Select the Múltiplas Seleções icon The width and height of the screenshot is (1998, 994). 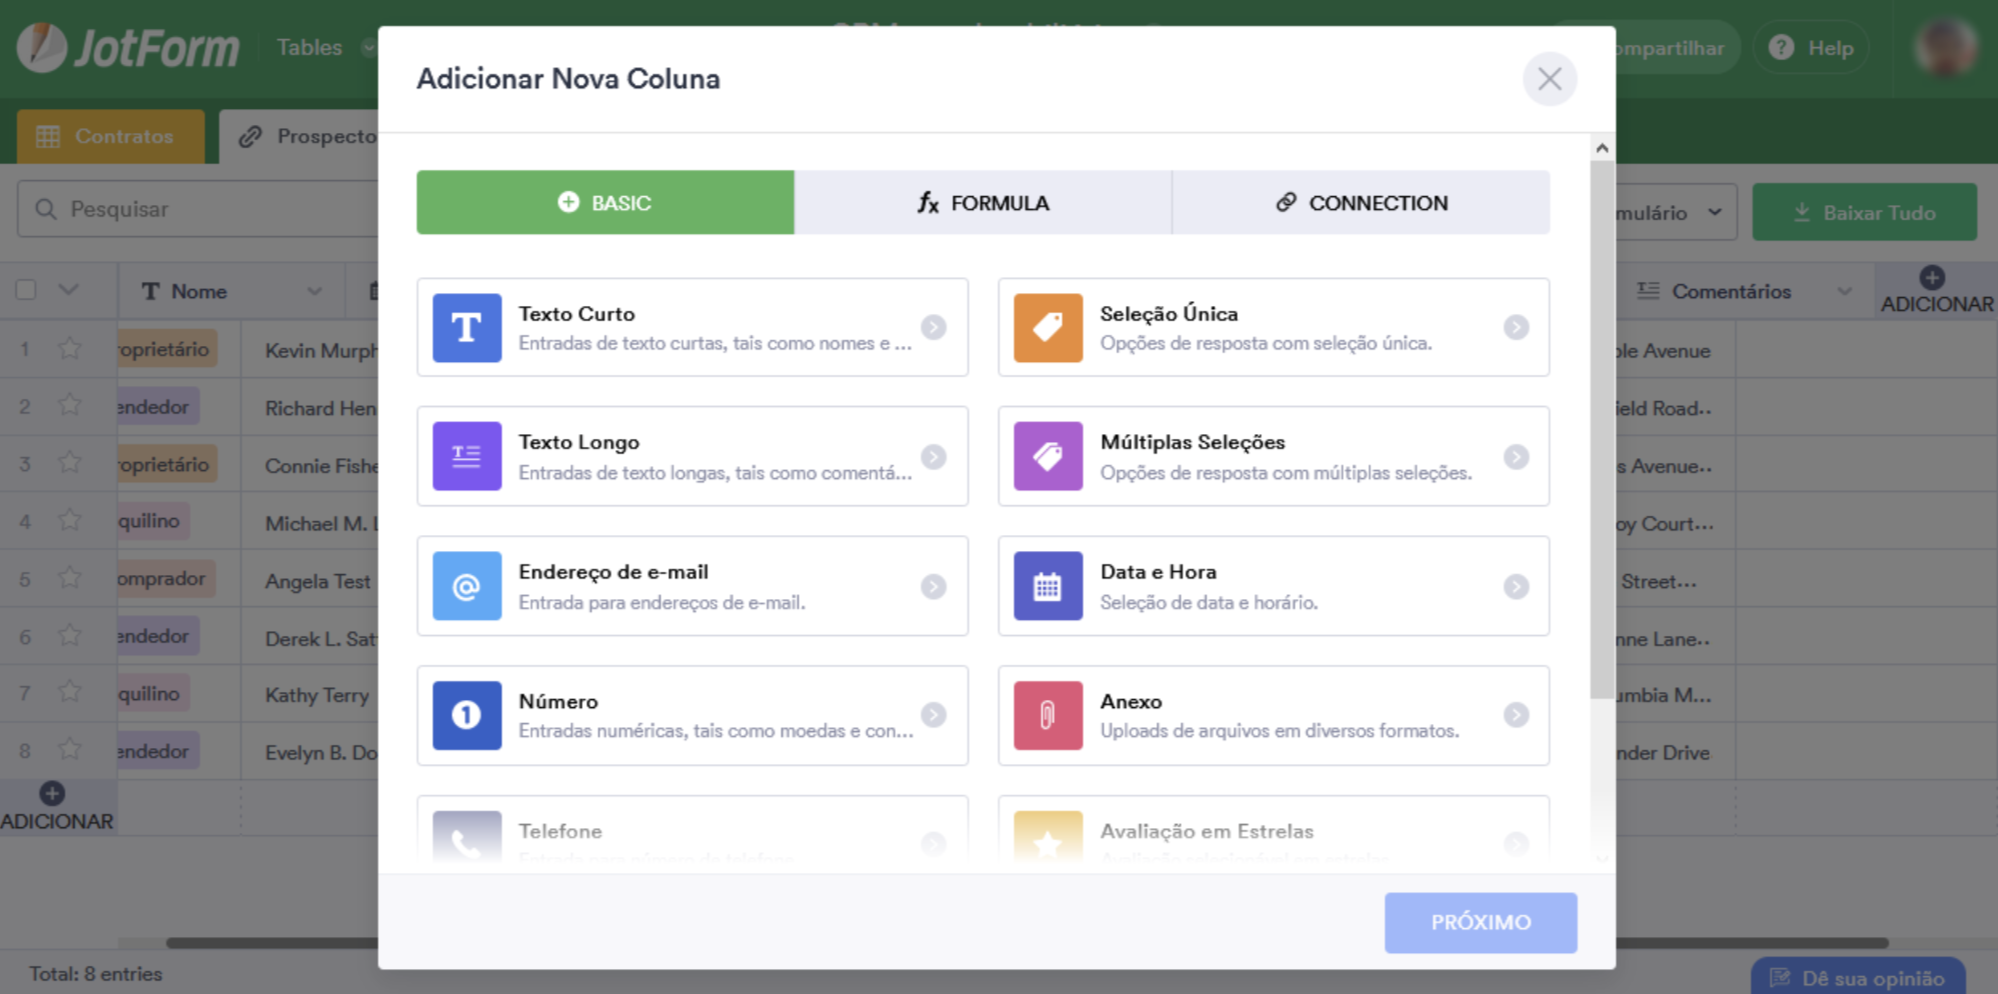(1047, 457)
